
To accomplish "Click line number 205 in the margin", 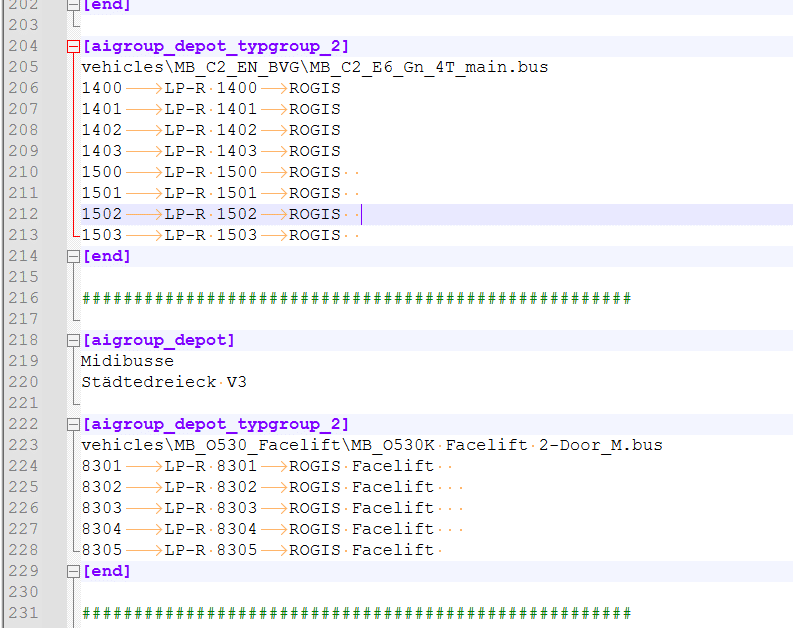I will 22,67.
